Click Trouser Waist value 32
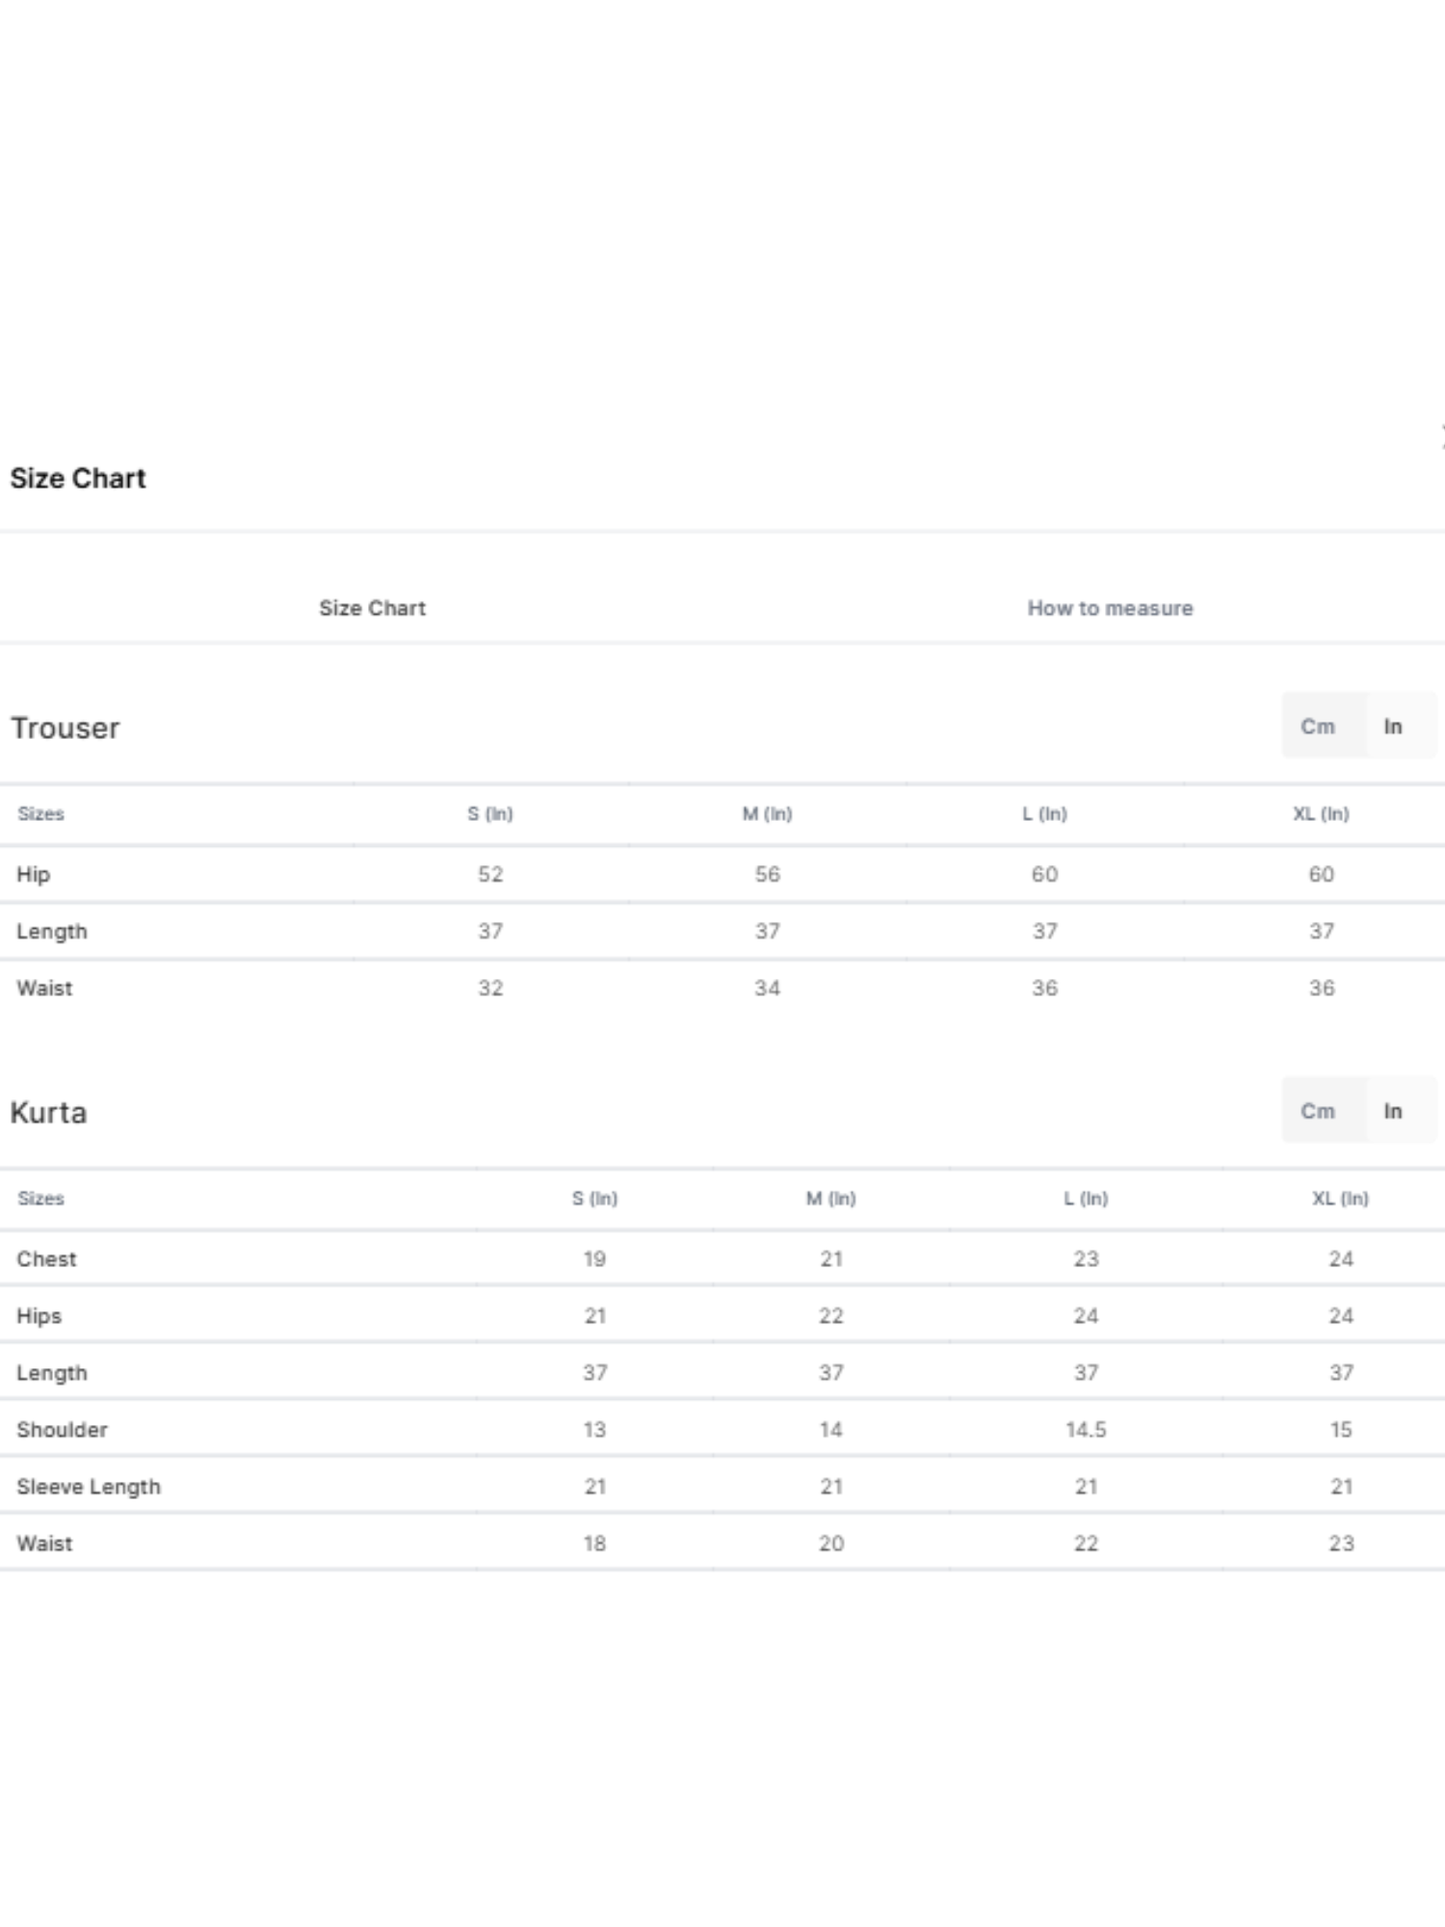The image size is (1445, 1927). [x=490, y=988]
